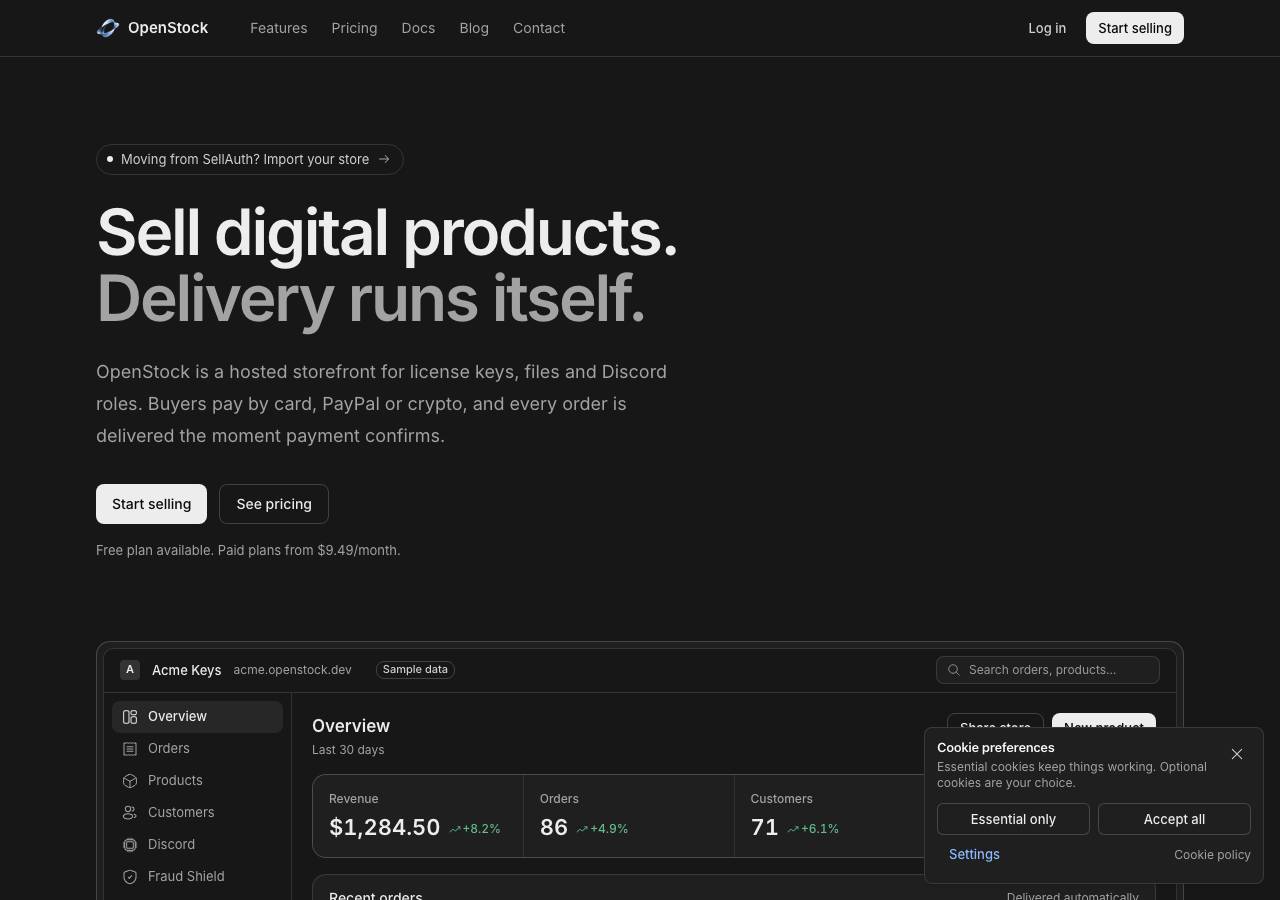
Task: Select Orders in the dashboard sidebar
Action: coord(198,749)
